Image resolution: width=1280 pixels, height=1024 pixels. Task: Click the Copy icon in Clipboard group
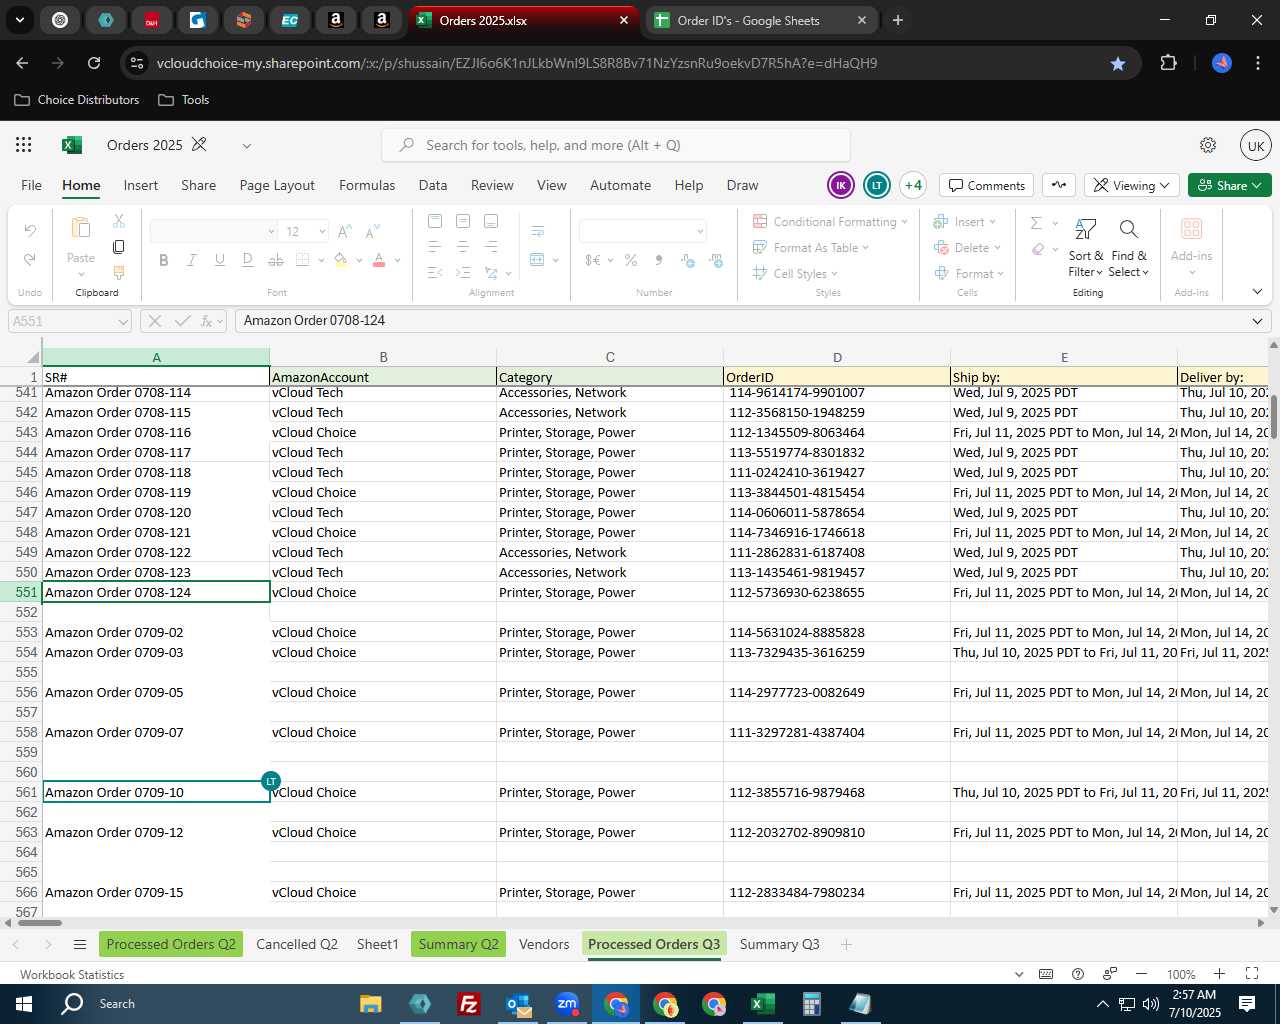tap(119, 246)
